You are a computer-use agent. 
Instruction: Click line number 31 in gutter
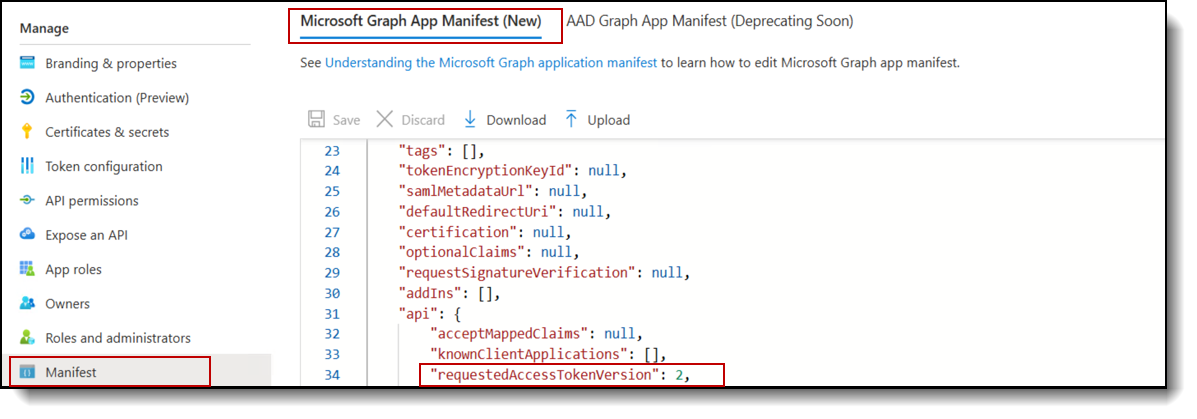(x=332, y=314)
